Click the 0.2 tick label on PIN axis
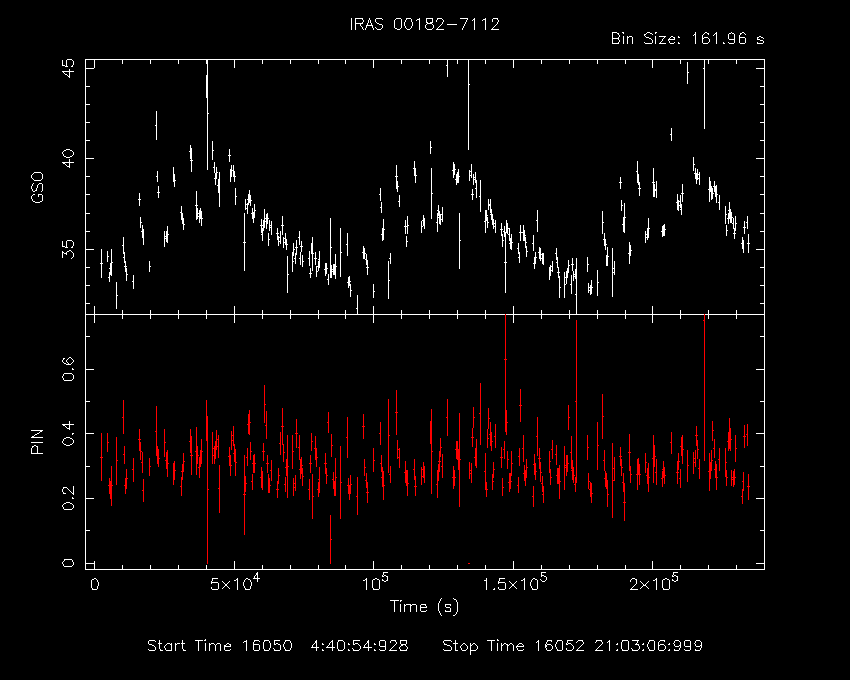 tap(69, 498)
